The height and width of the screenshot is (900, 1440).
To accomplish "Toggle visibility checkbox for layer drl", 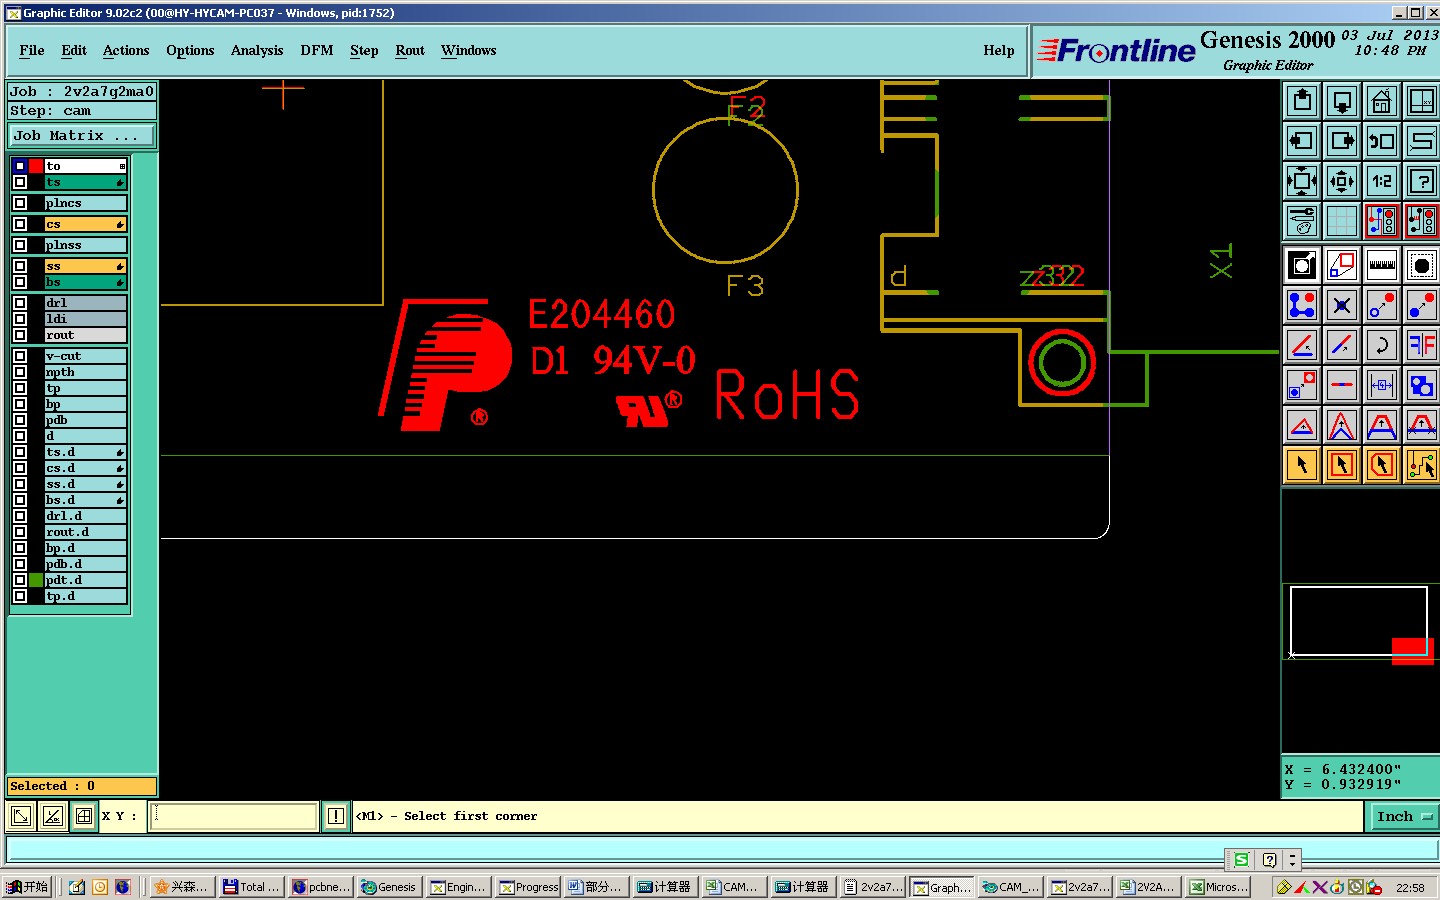I will [20, 303].
